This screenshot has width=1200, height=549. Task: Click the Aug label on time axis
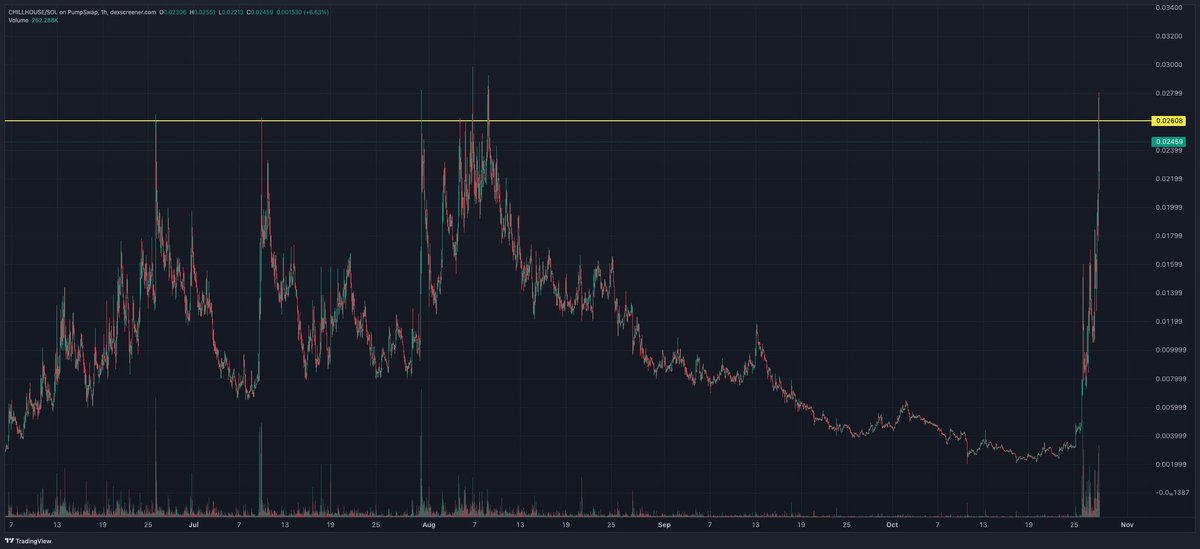429,523
